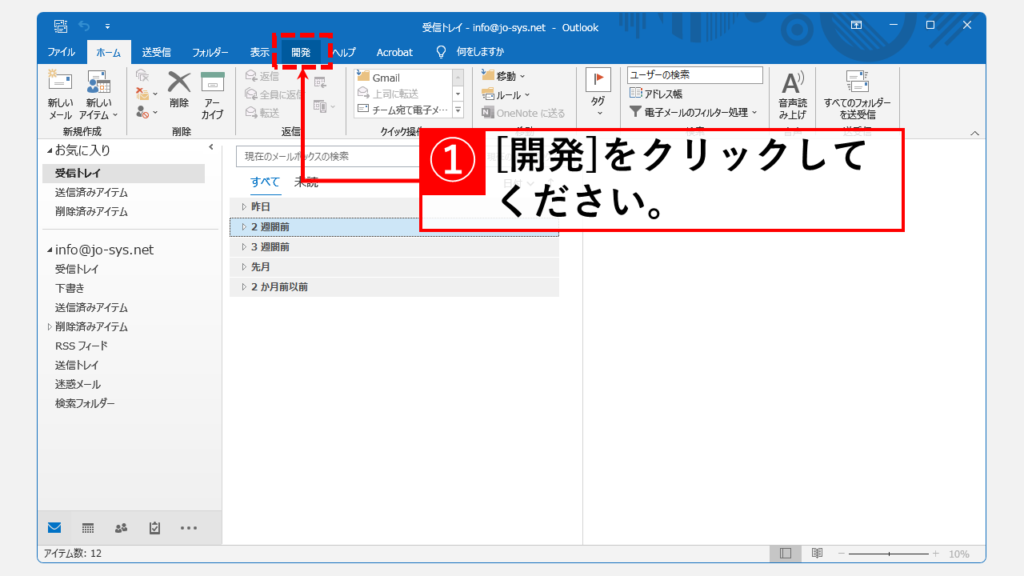
Task: Click the user search (ユーザーの検索) field
Action: pos(694,75)
